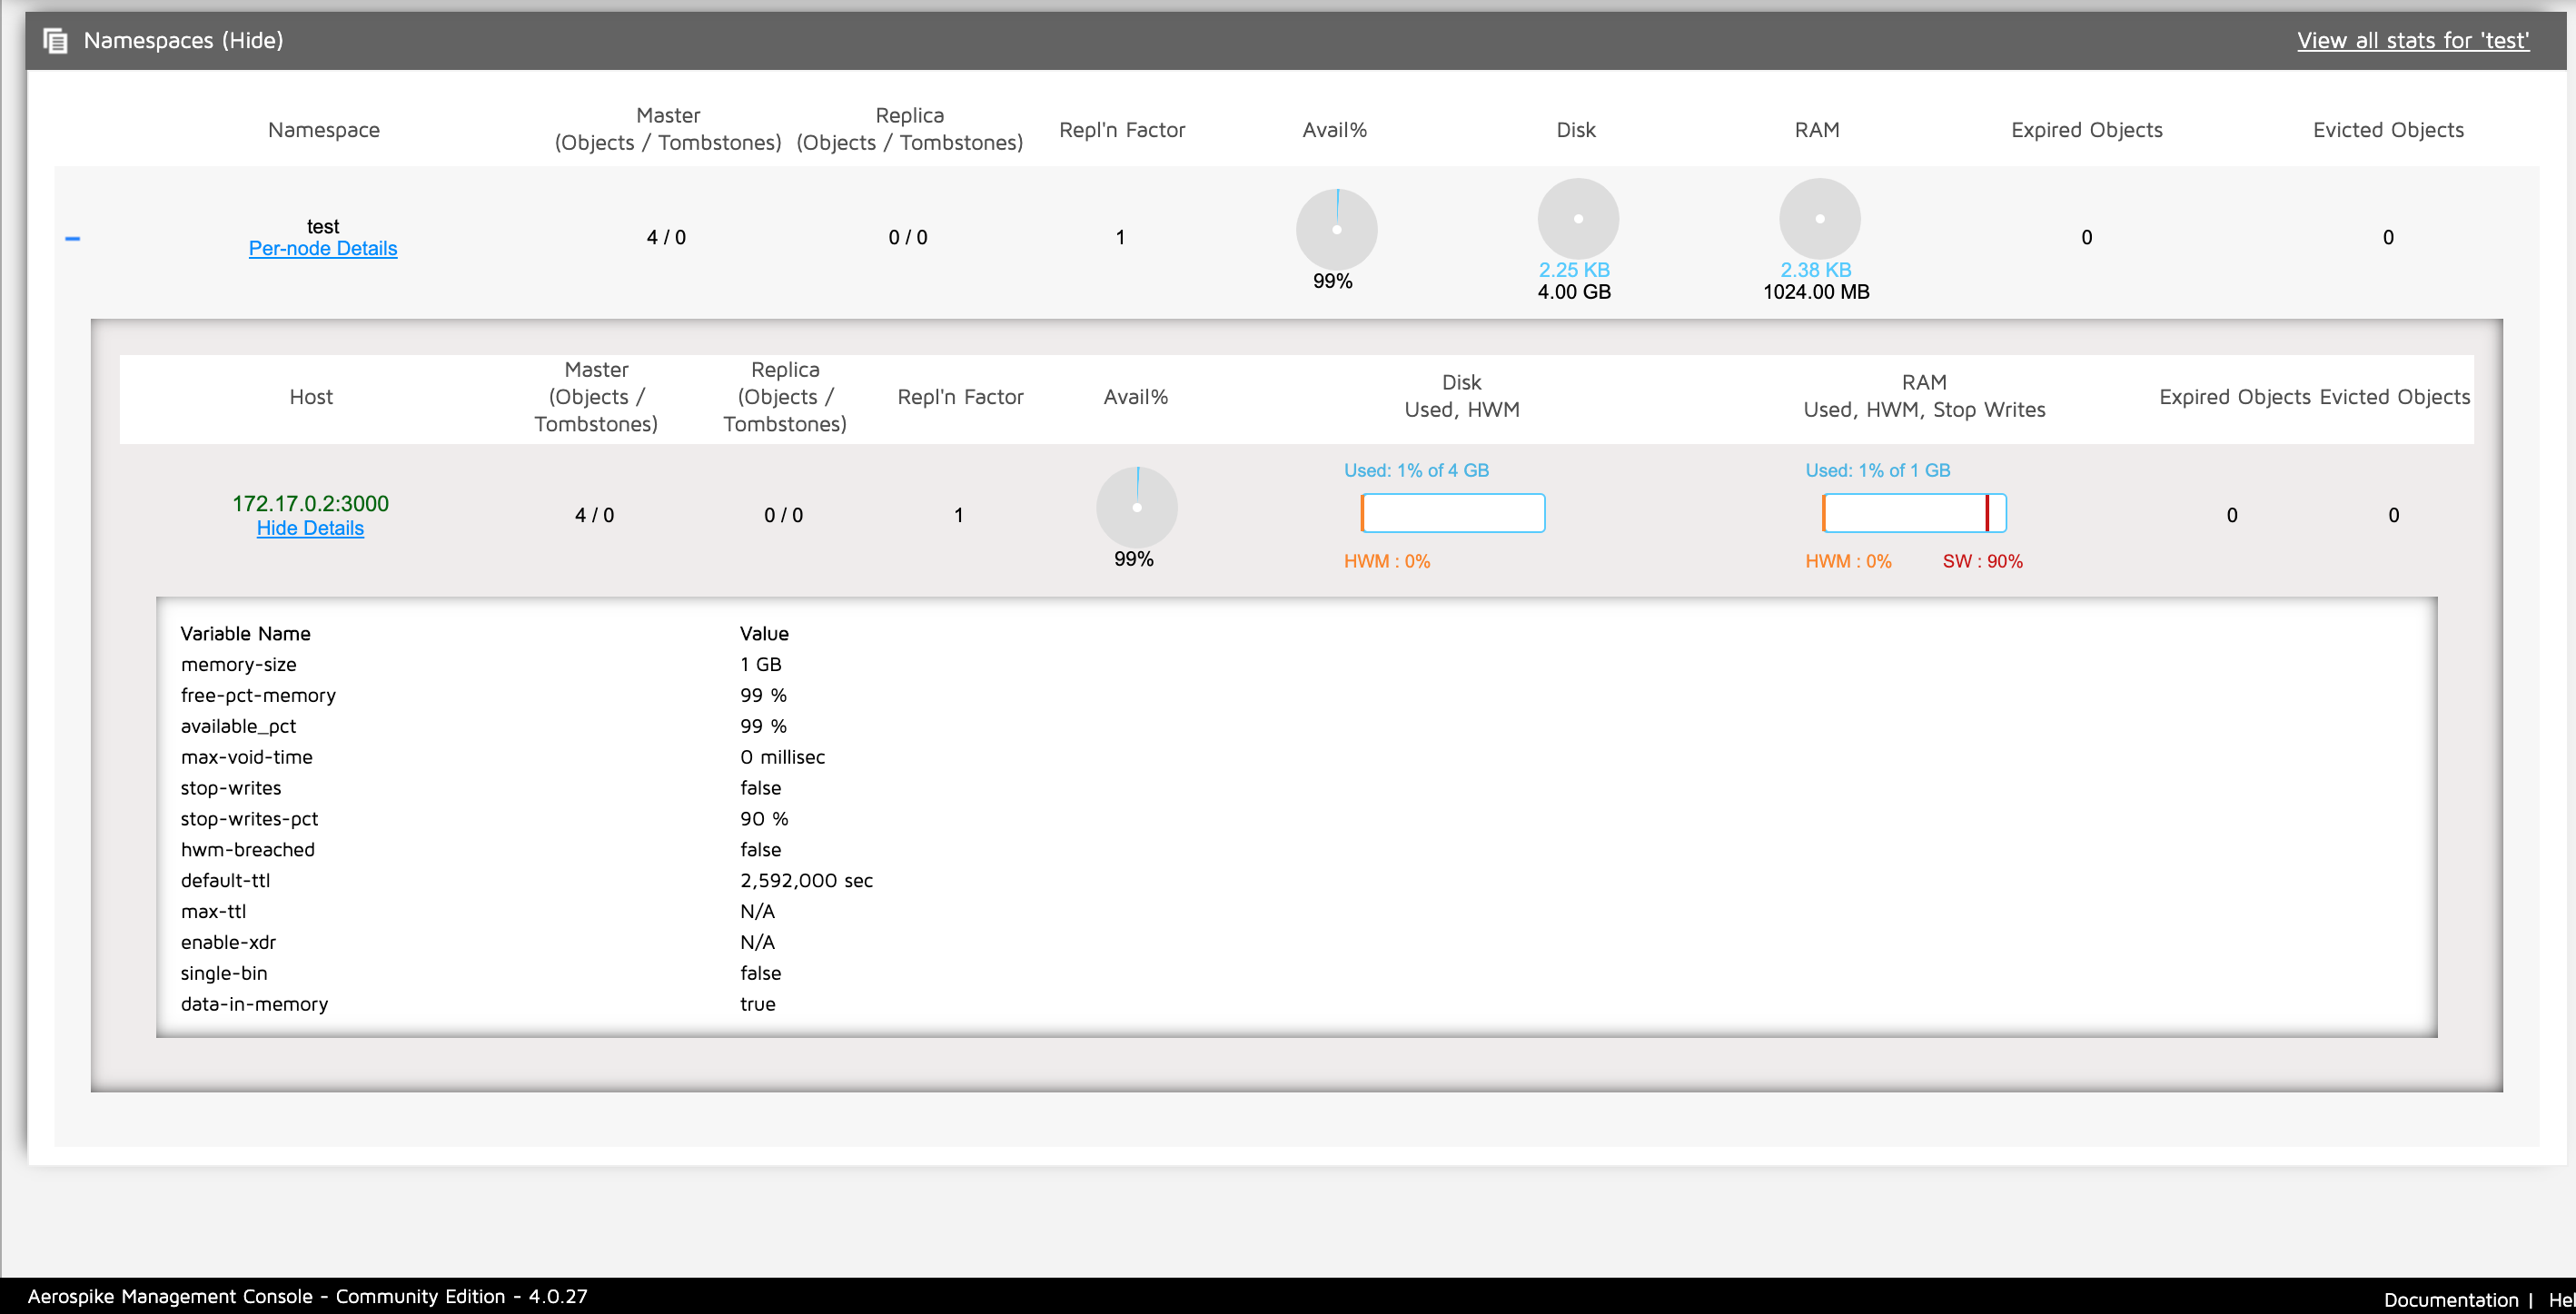Click the hwm-breached variable row
The width and height of the screenshot is (2576, 1314).
pyautogui.click(x=1296, y=850)
